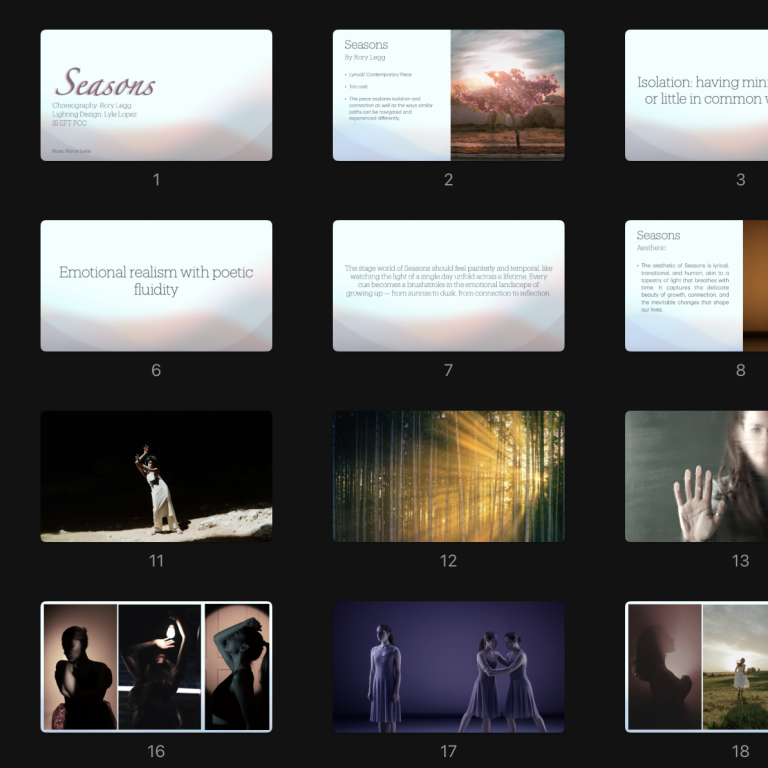768x768 pixels.
Task: Select the Isolation definition slide
Action: (x=696, y=95)
